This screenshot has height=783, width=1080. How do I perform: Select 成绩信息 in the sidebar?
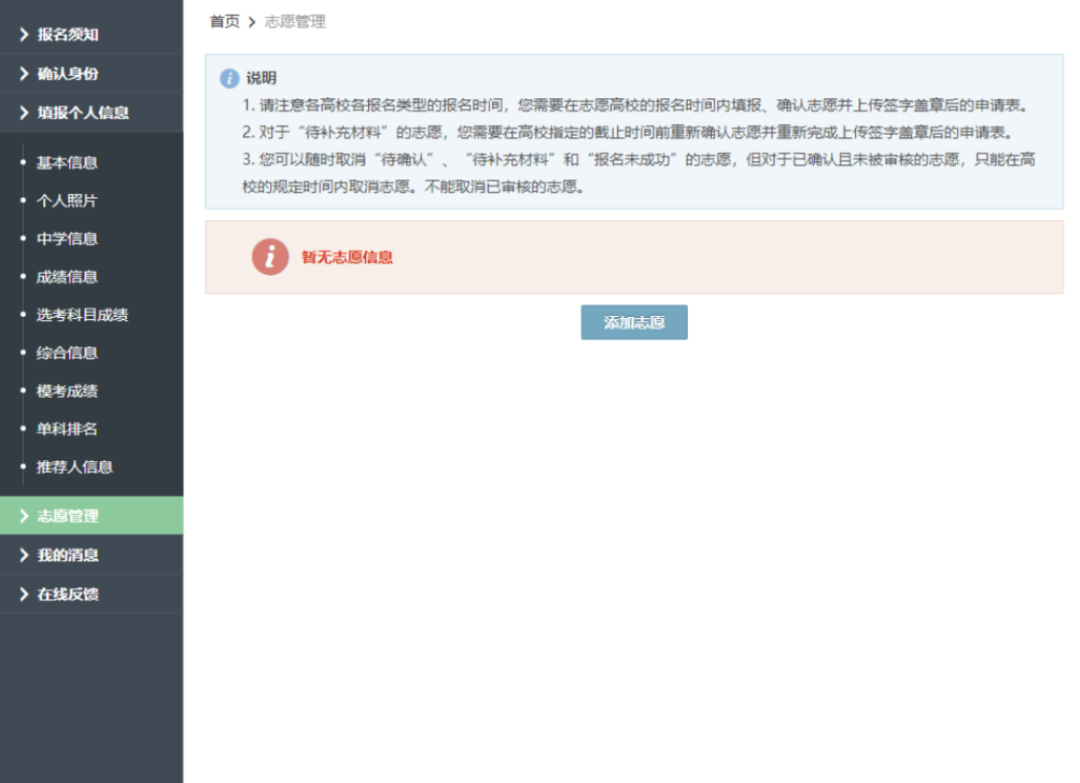[x=67, y=277]
